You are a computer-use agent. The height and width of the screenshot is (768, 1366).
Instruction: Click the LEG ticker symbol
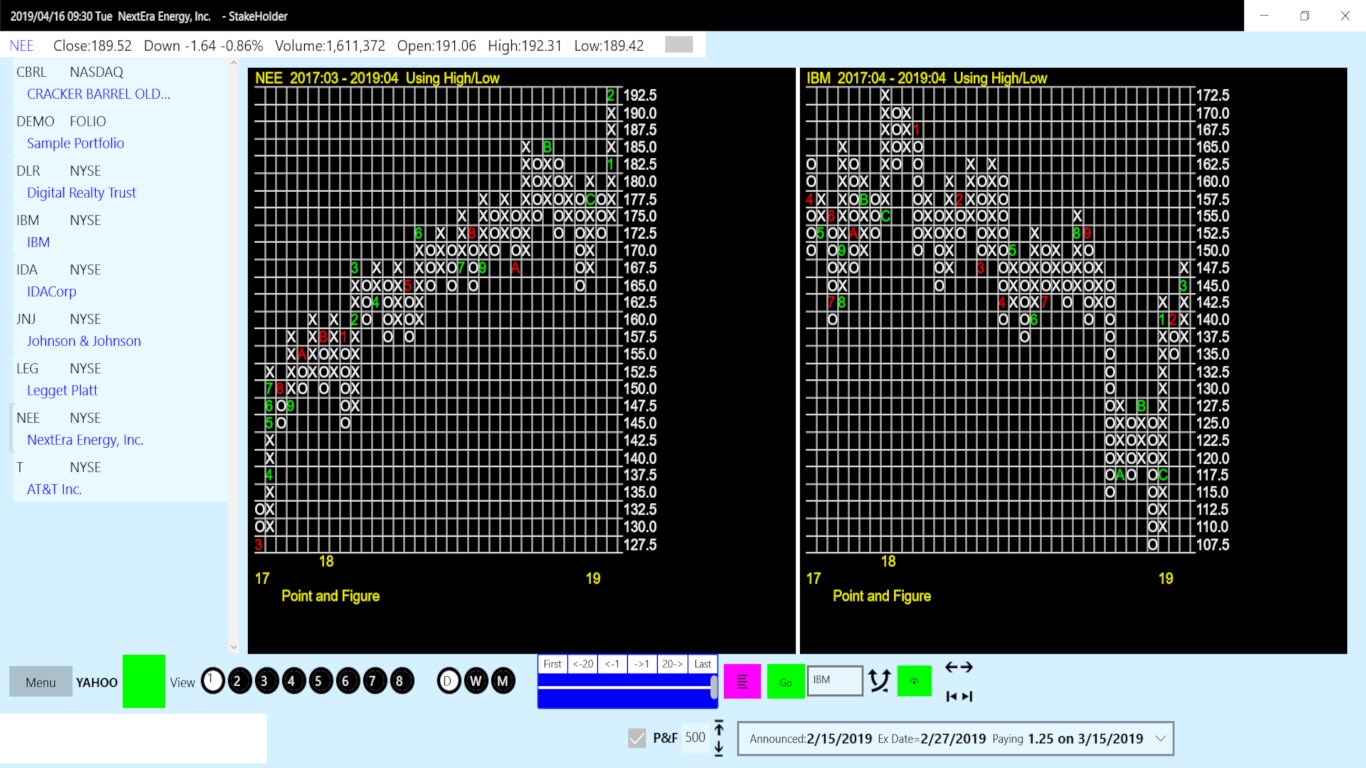pyautogui.click(x=28, y=368)
